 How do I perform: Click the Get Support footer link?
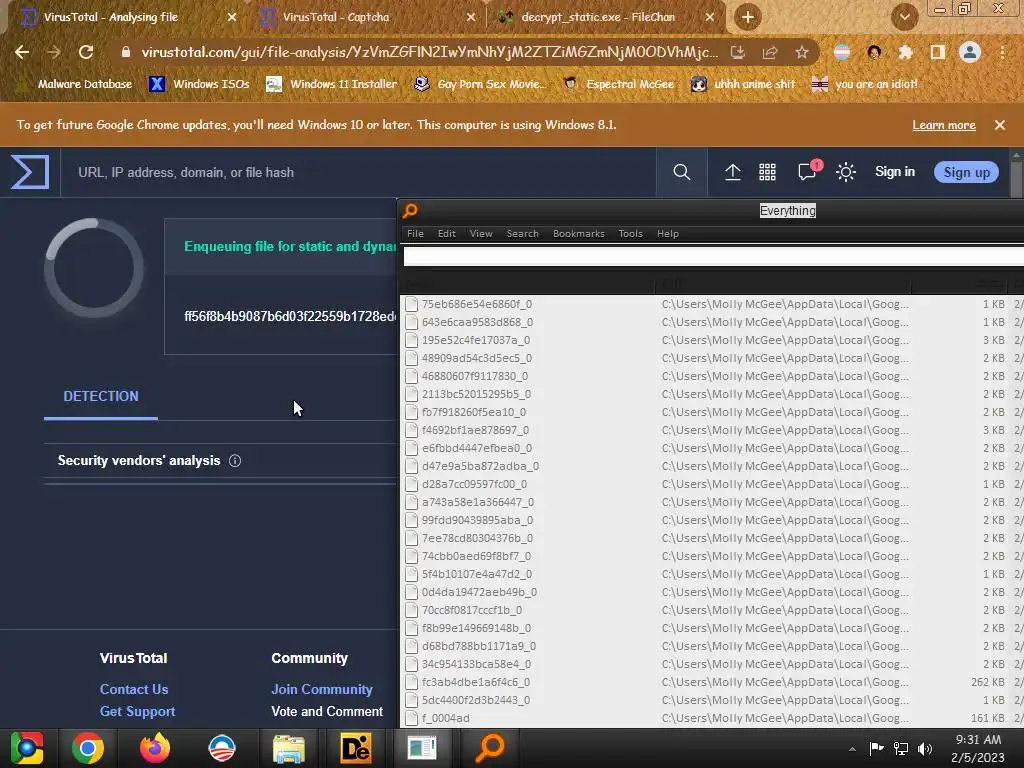click(x=137, y=711)
